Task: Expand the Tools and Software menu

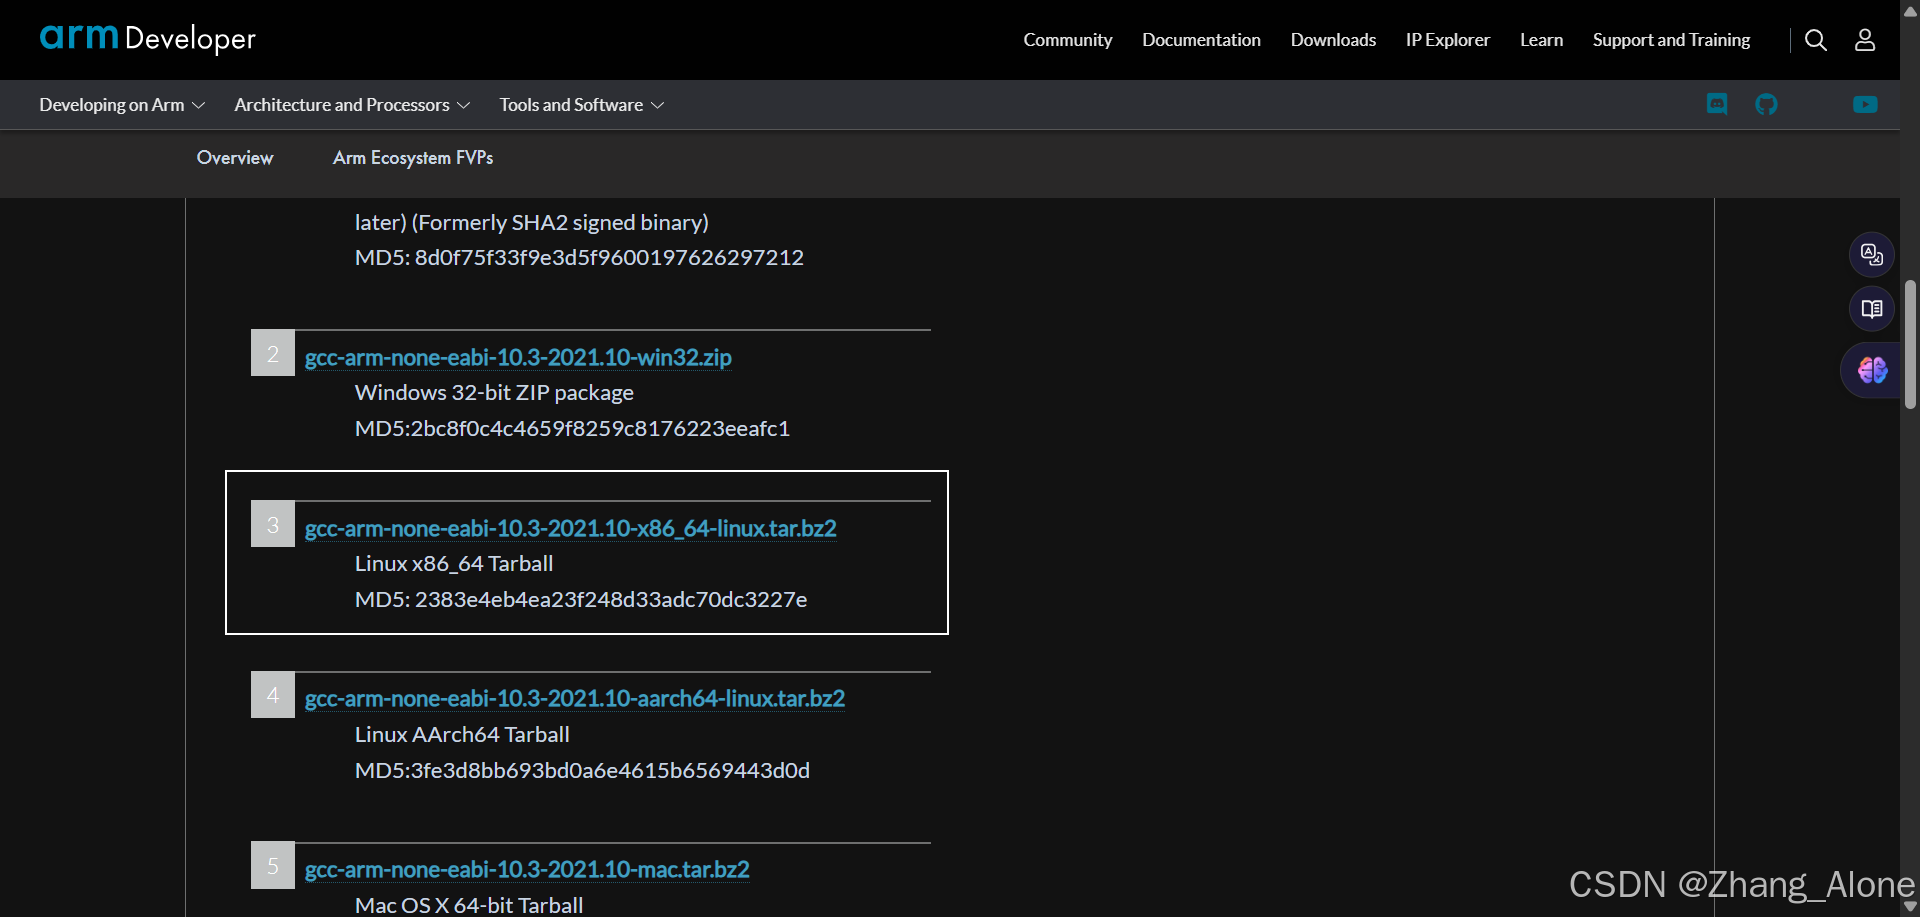Action: [x=582, y=105]
